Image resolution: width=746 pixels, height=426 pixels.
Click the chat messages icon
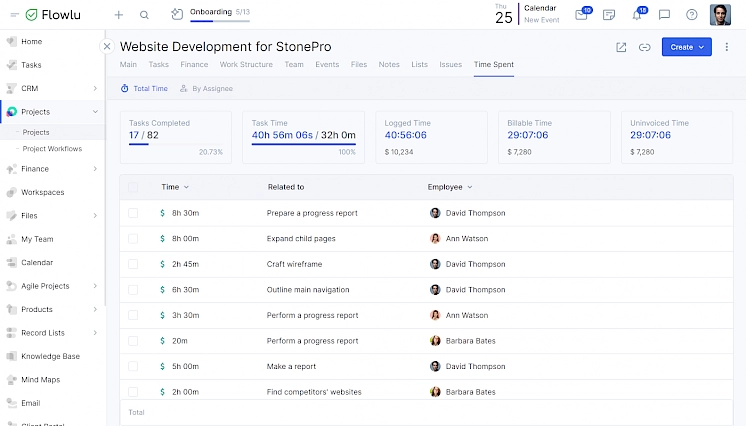pos(664,15)
